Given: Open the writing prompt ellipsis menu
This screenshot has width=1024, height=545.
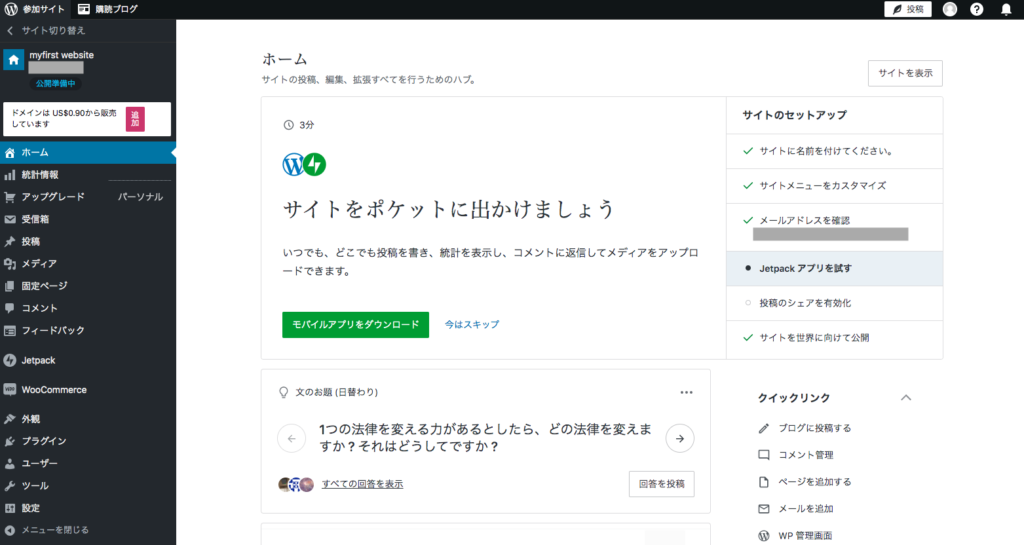Looking at the screenshot, I should click(x=686, y=393).
